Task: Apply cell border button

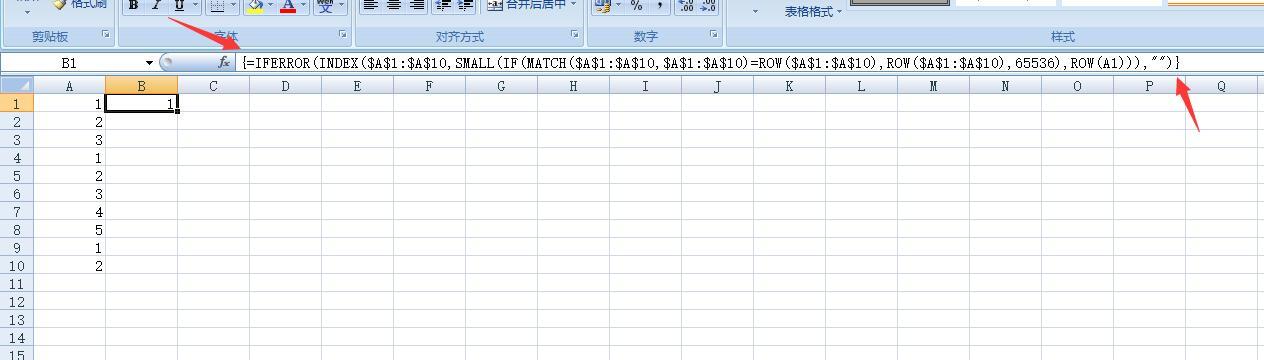Action: (x=217, y=5)
